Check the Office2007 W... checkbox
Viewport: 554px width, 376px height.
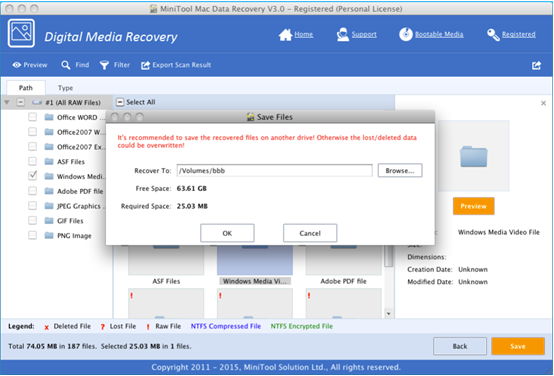point(33,132)
